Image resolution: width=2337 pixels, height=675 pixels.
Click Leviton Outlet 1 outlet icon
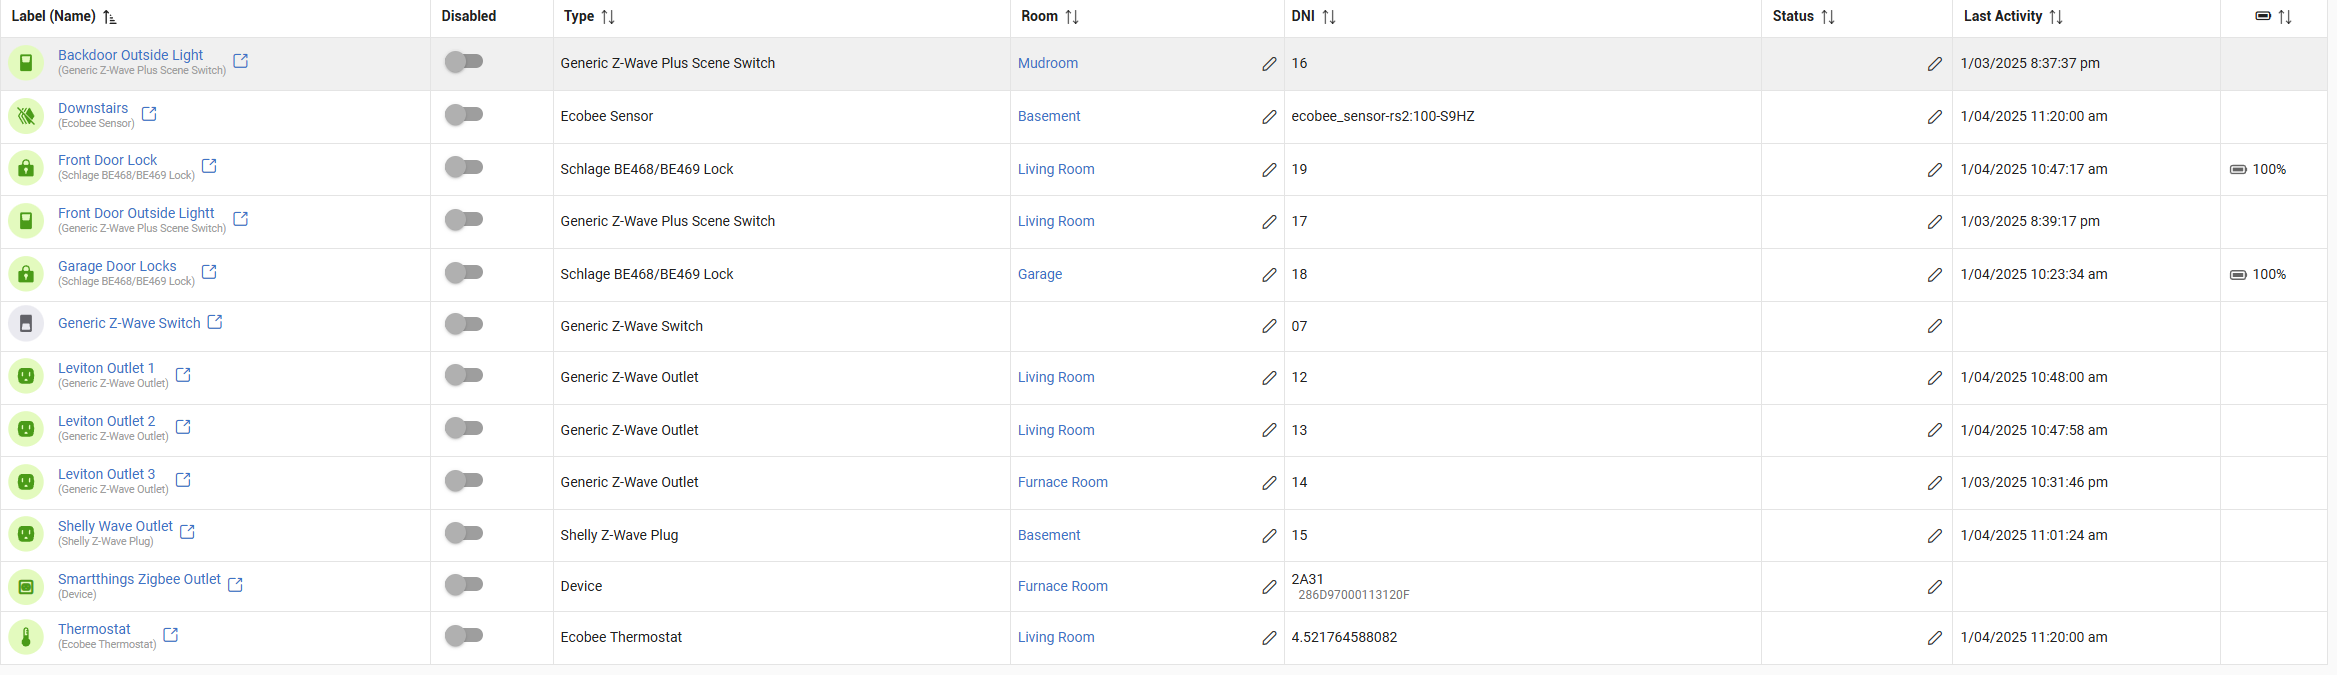pos(26,376)
